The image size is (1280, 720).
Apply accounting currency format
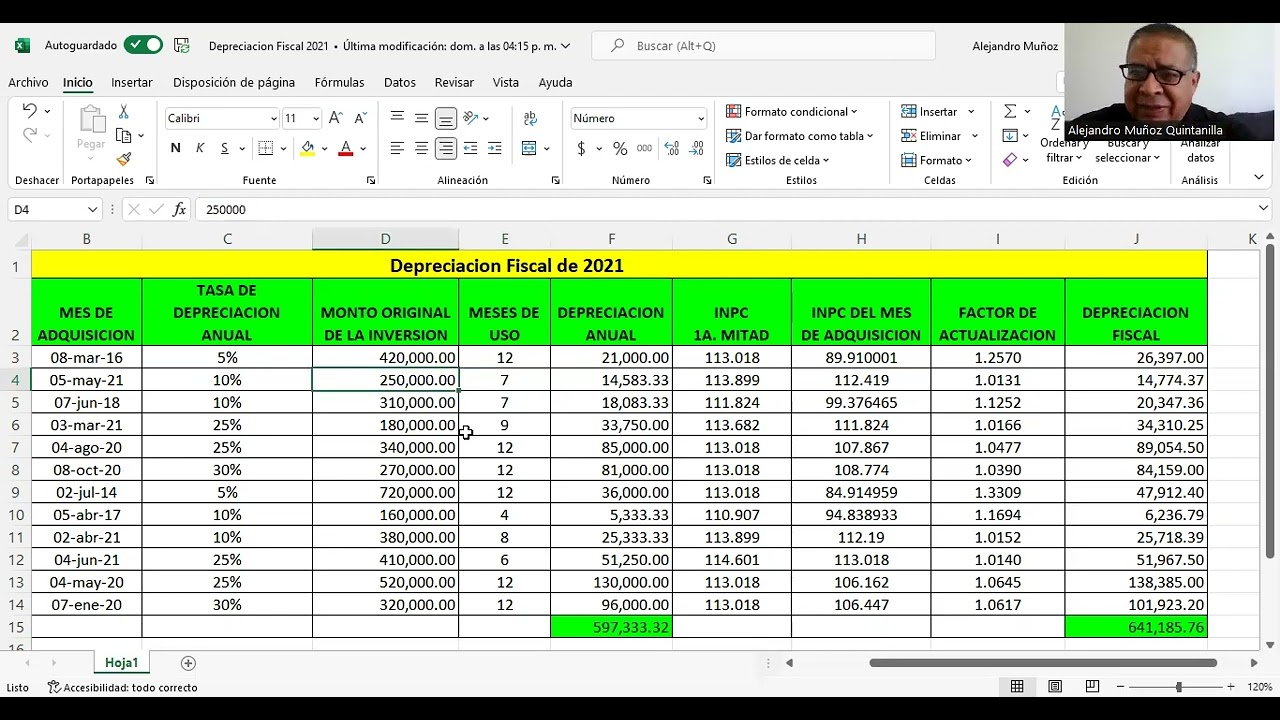pos(581,148)
